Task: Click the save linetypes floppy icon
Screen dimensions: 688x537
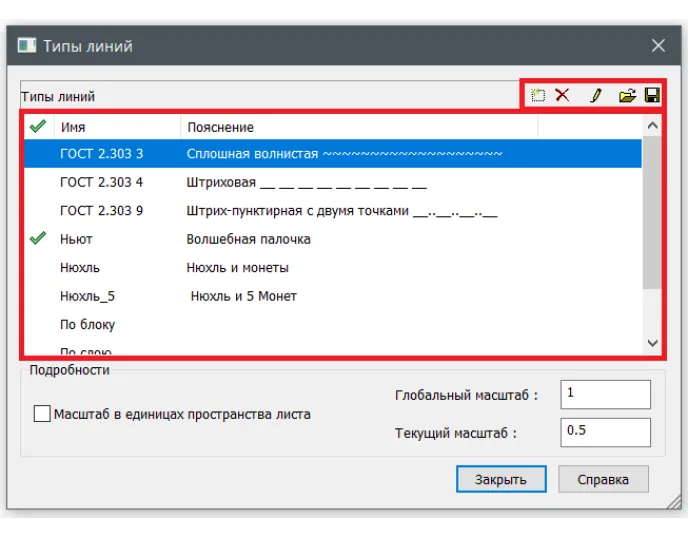Action: click(652, 96)
